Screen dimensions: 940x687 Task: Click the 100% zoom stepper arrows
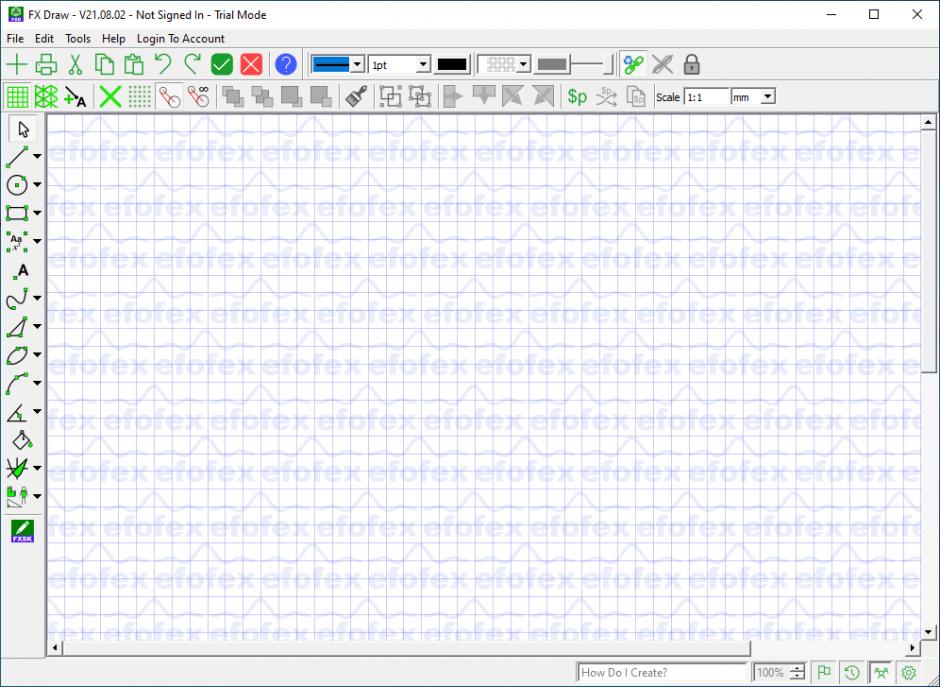point(797,673)
